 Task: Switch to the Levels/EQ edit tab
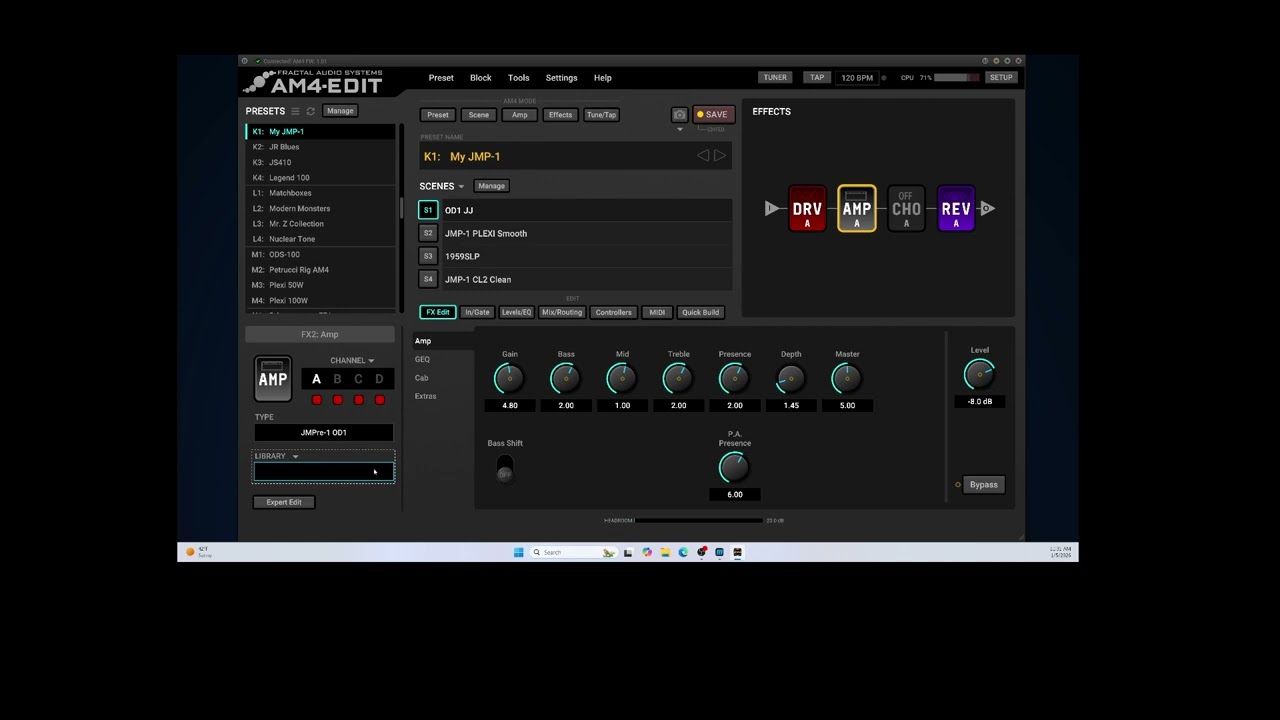[517, 312]
